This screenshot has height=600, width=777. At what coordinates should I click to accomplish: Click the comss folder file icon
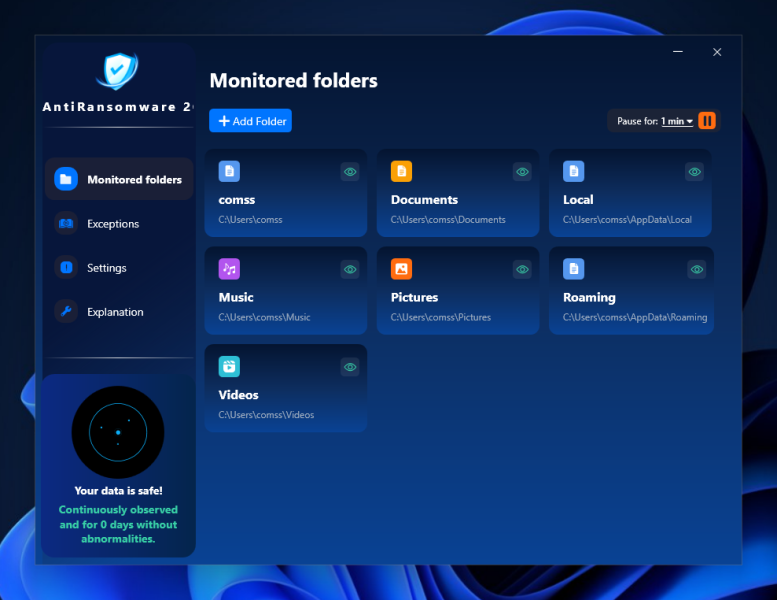pos(229,171)
